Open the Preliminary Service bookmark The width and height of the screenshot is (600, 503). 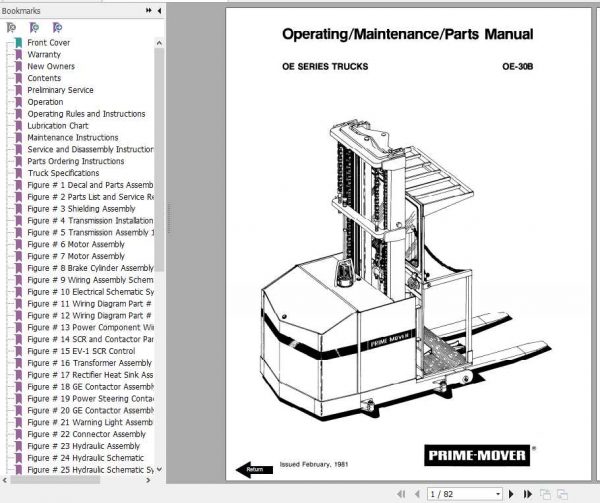click(60, 90)
